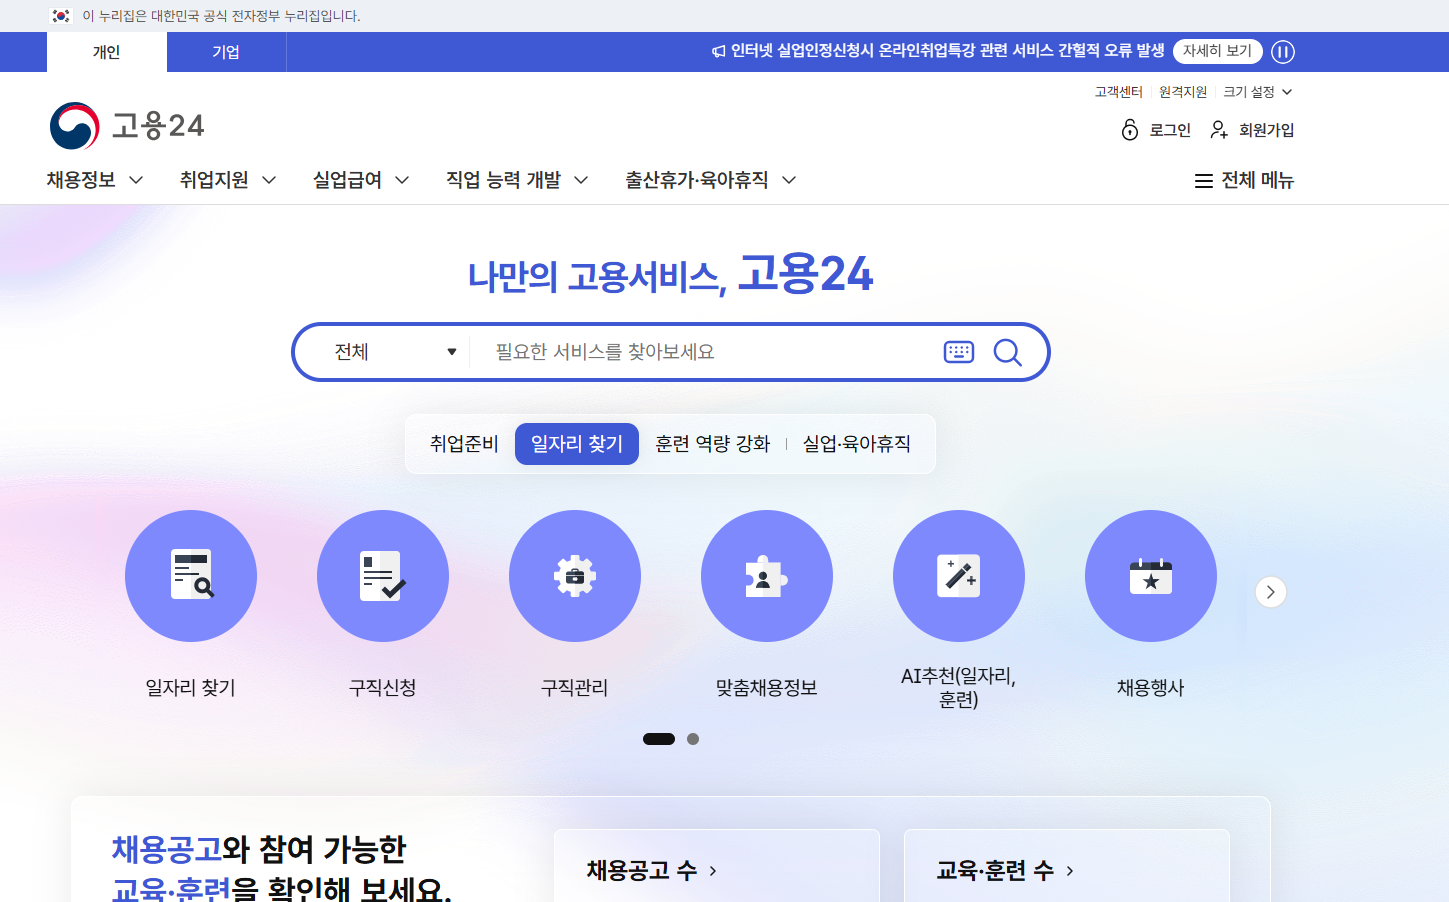
Task: Open the 전체 search category dropdown
Action: click(395, 352)
